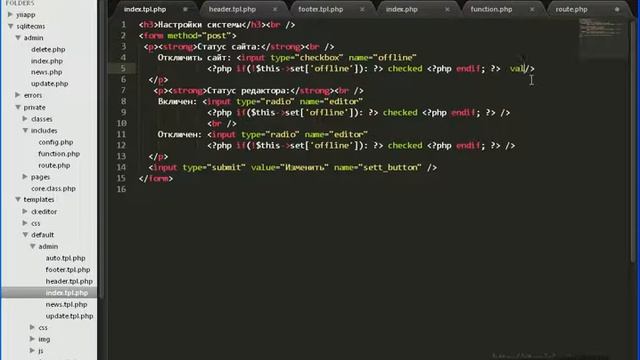640x360 pixels.
Task: Expand the img folder
Action: (x=33, y=339)
